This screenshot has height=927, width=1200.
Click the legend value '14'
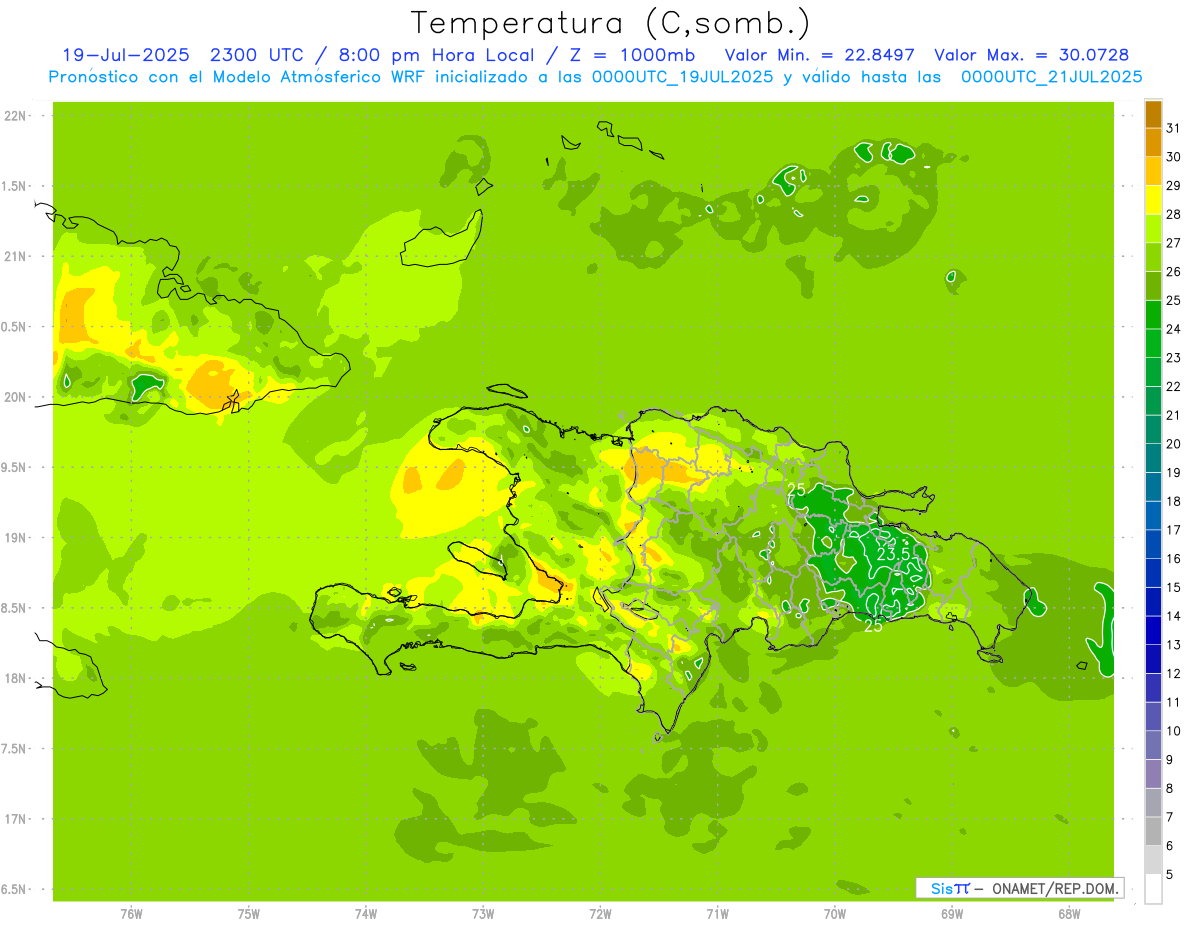pos(1173,616)
